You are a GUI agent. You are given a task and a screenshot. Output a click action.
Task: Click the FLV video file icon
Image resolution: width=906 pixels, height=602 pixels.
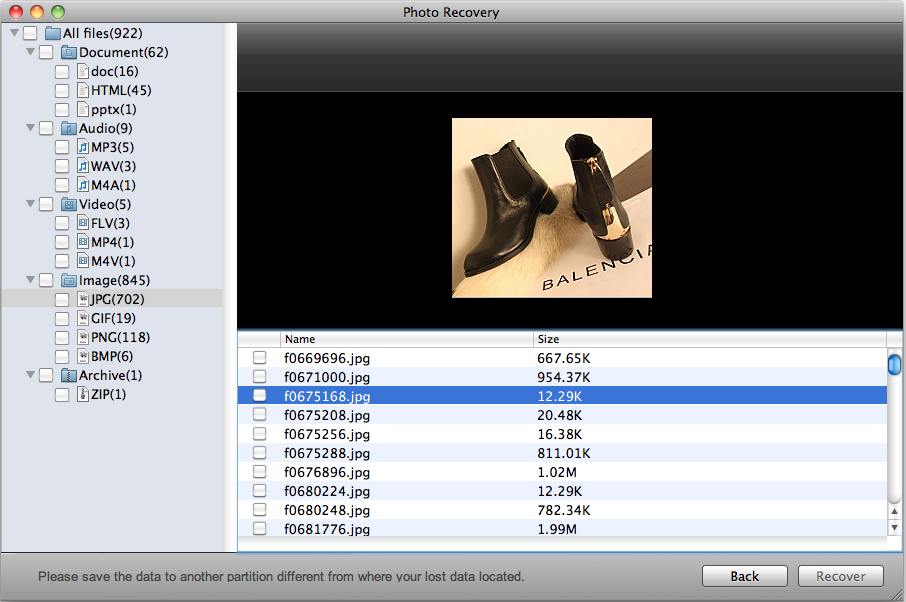coord(83,224)
